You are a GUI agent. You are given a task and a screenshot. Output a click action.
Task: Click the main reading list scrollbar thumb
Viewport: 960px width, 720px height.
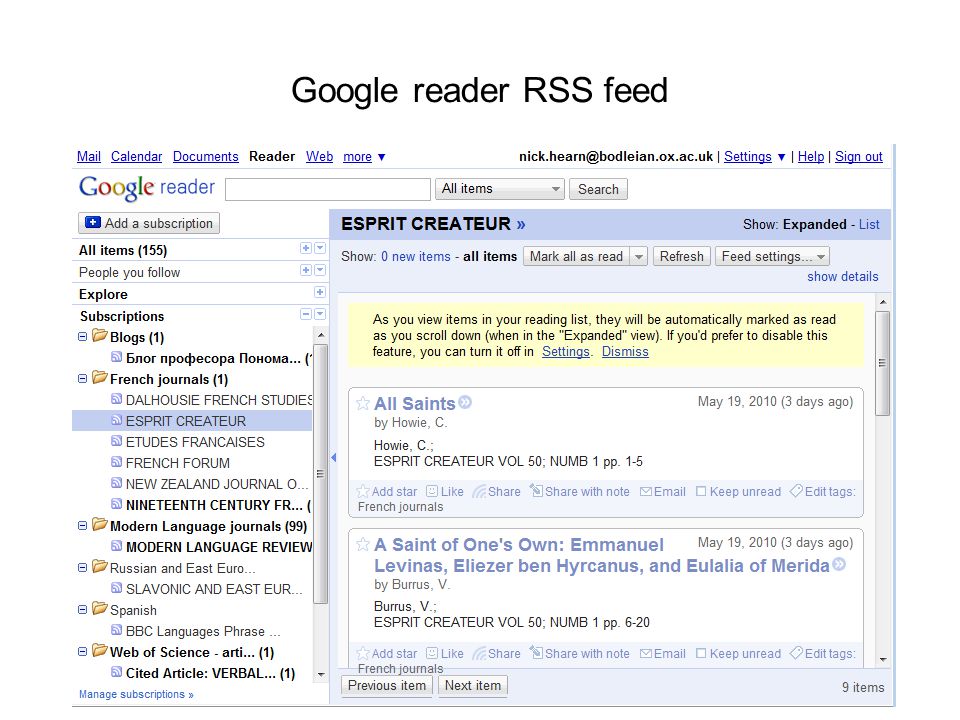(882, 364)
